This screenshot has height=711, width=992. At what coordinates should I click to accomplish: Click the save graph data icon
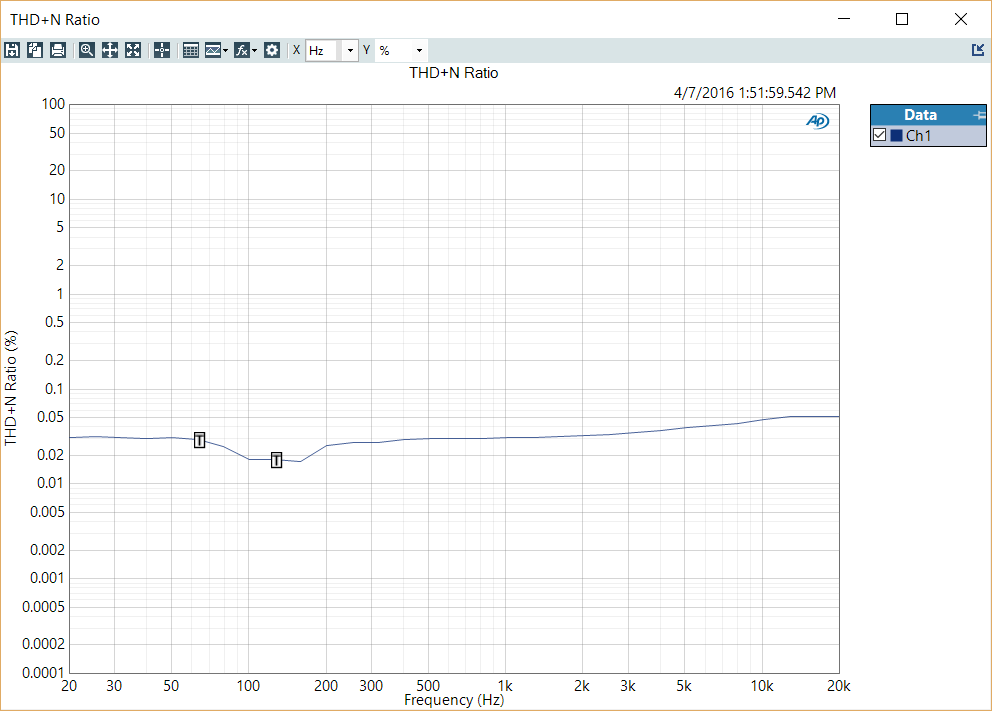coord(12,50)
